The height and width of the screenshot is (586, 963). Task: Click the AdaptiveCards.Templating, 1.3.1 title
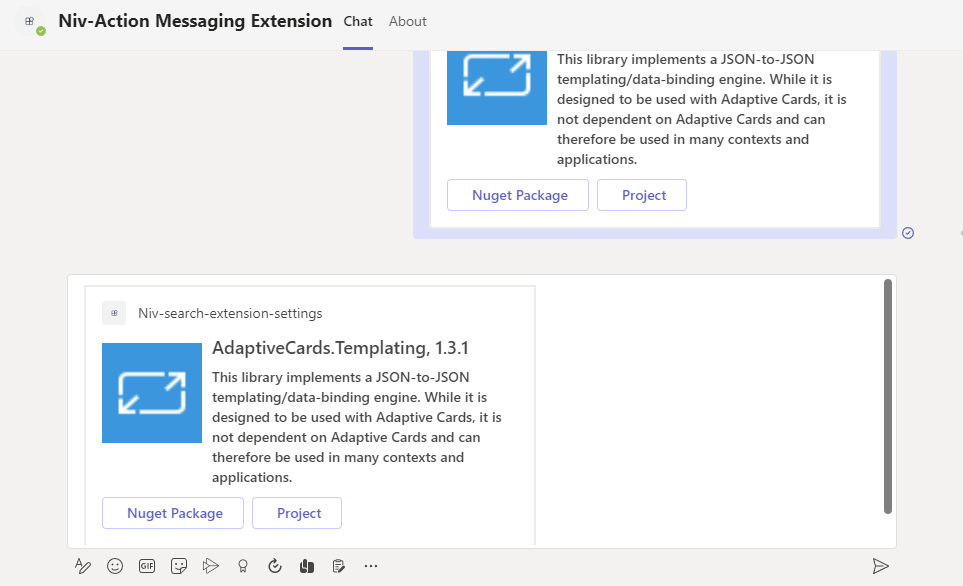[340, 348]
